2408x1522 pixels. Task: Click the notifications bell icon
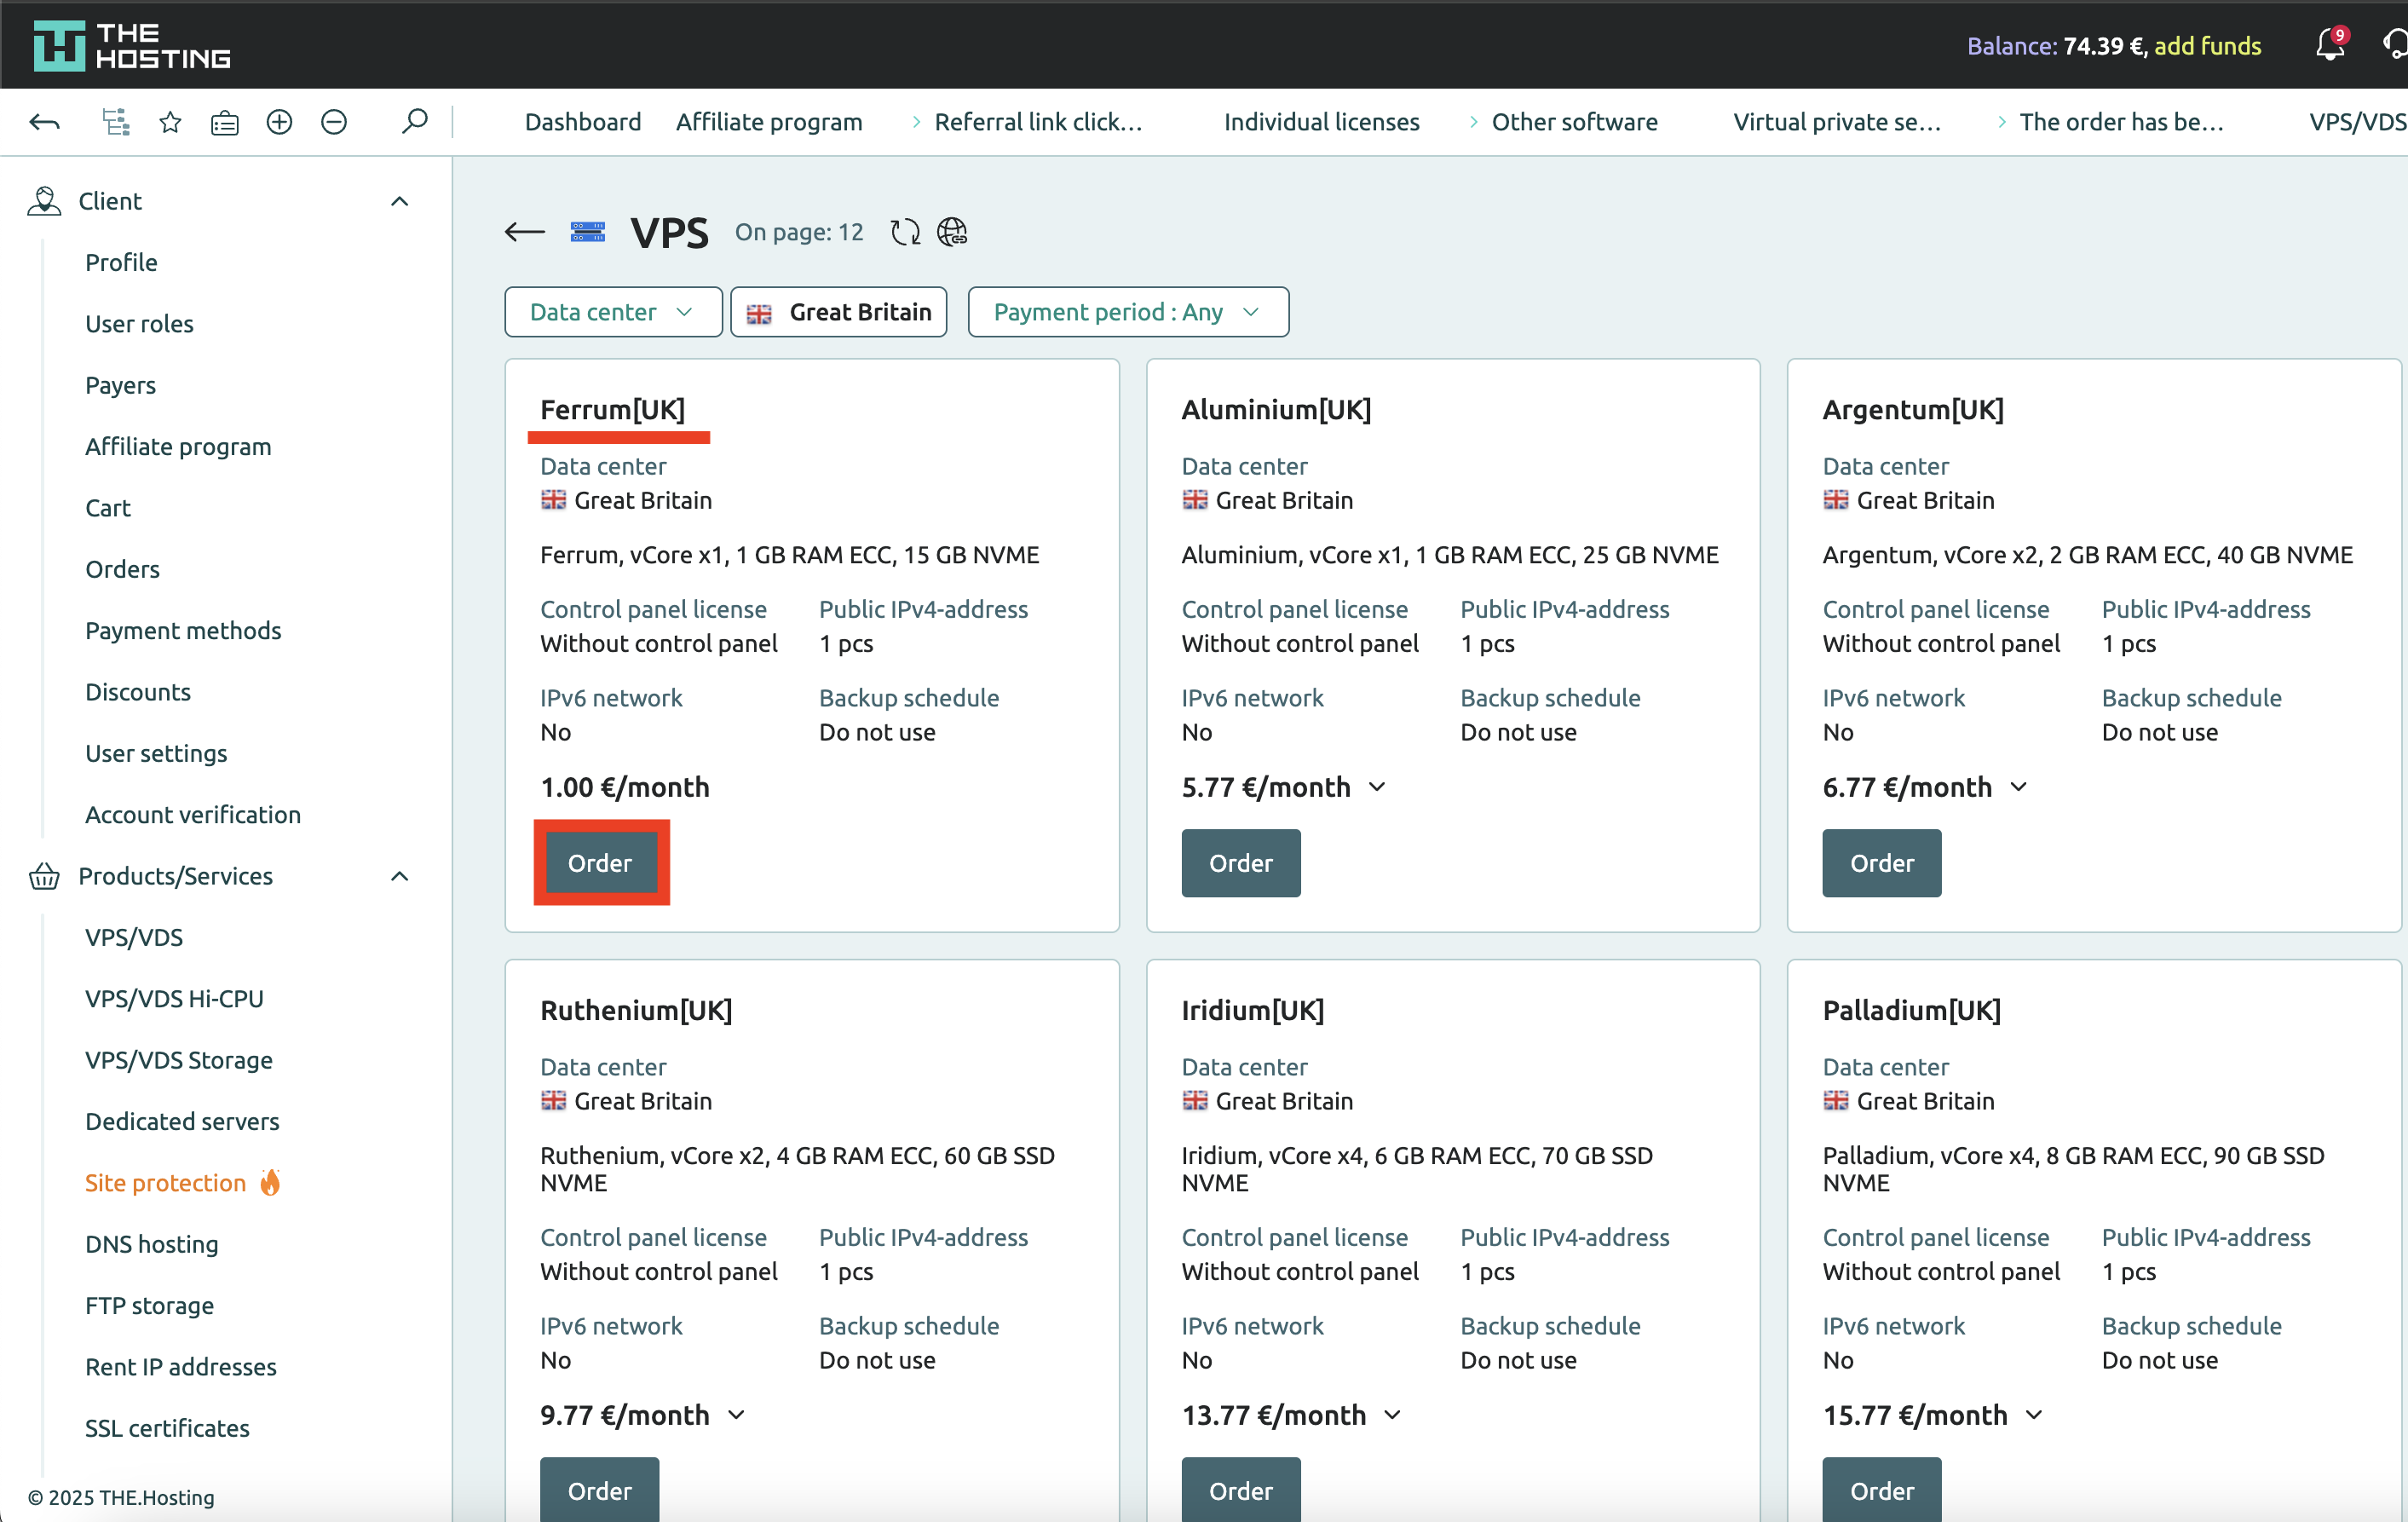coord(2329,45)
